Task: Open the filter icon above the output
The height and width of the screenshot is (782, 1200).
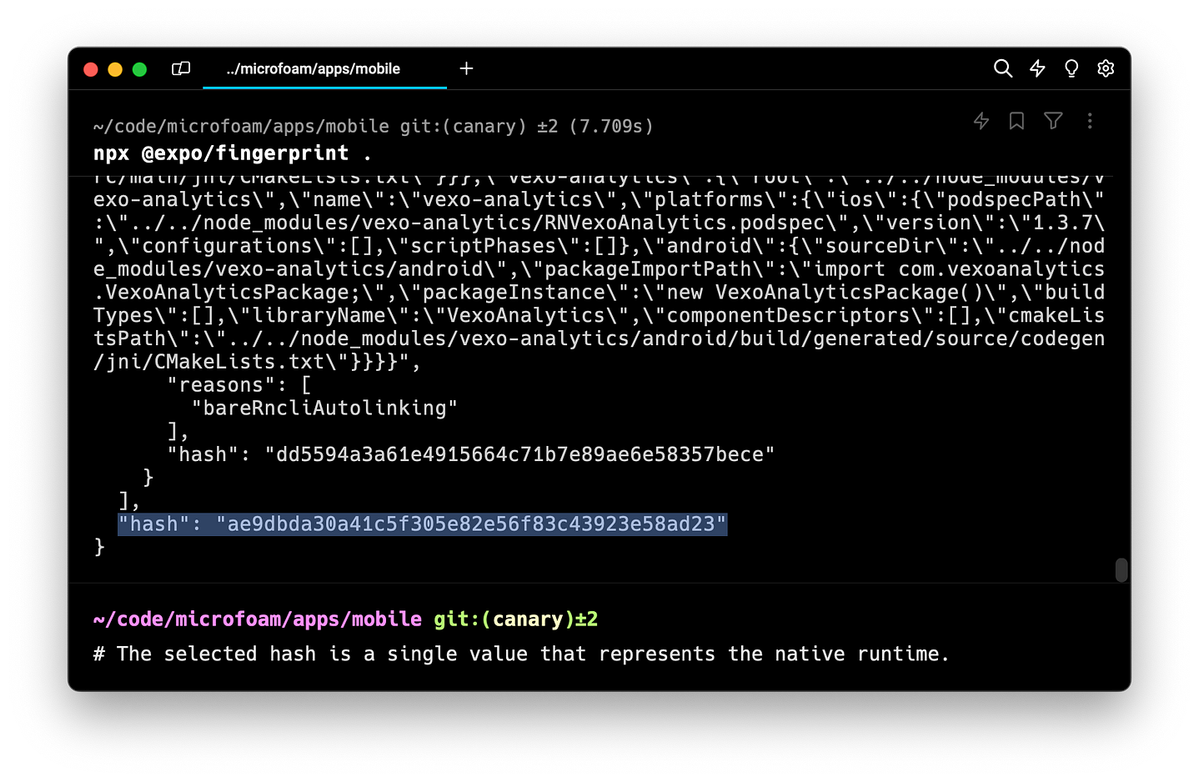Action: point(1053,120)
